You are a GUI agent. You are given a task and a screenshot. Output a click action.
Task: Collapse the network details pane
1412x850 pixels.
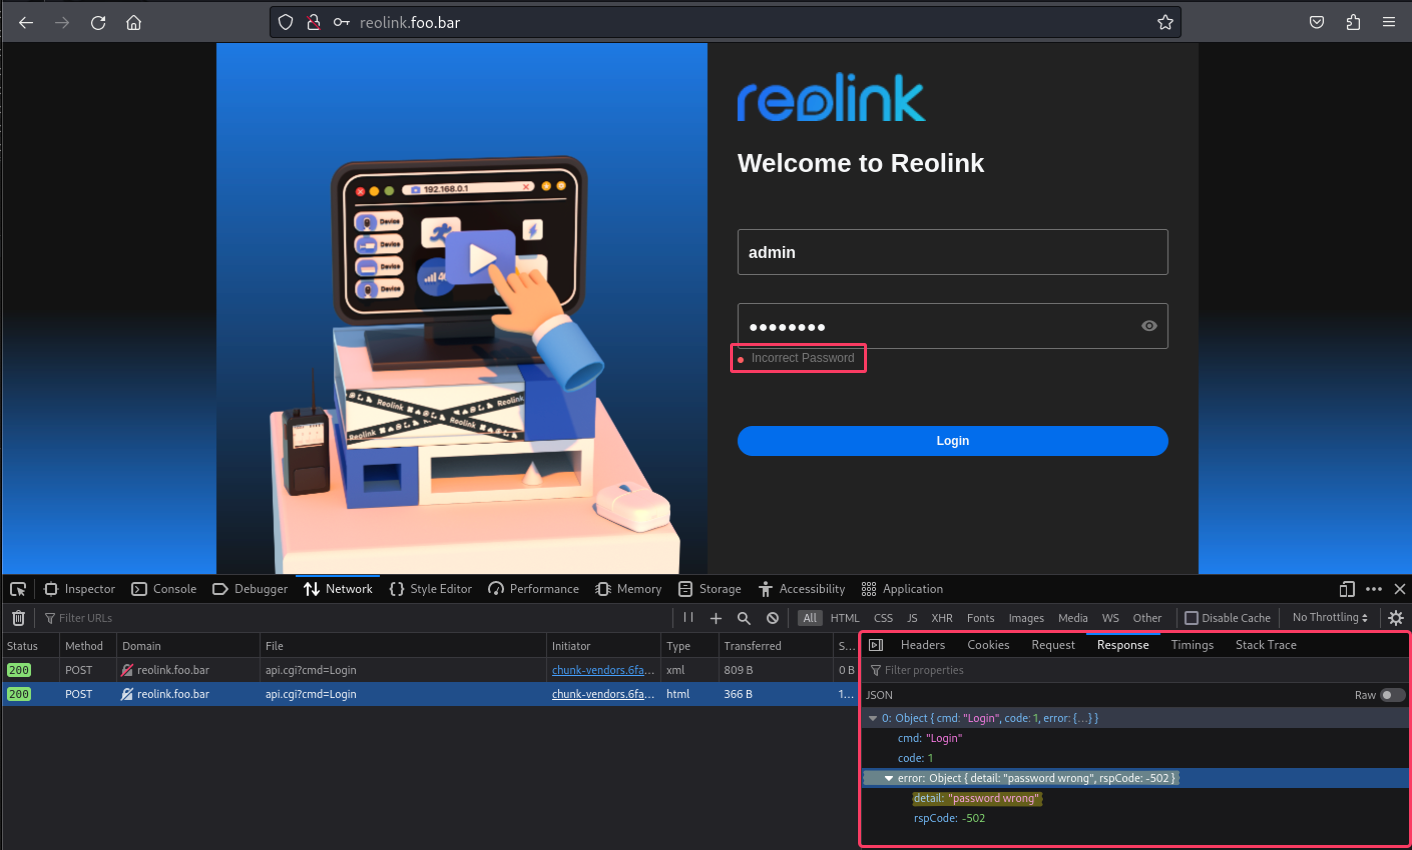click(x=876, y=645)
